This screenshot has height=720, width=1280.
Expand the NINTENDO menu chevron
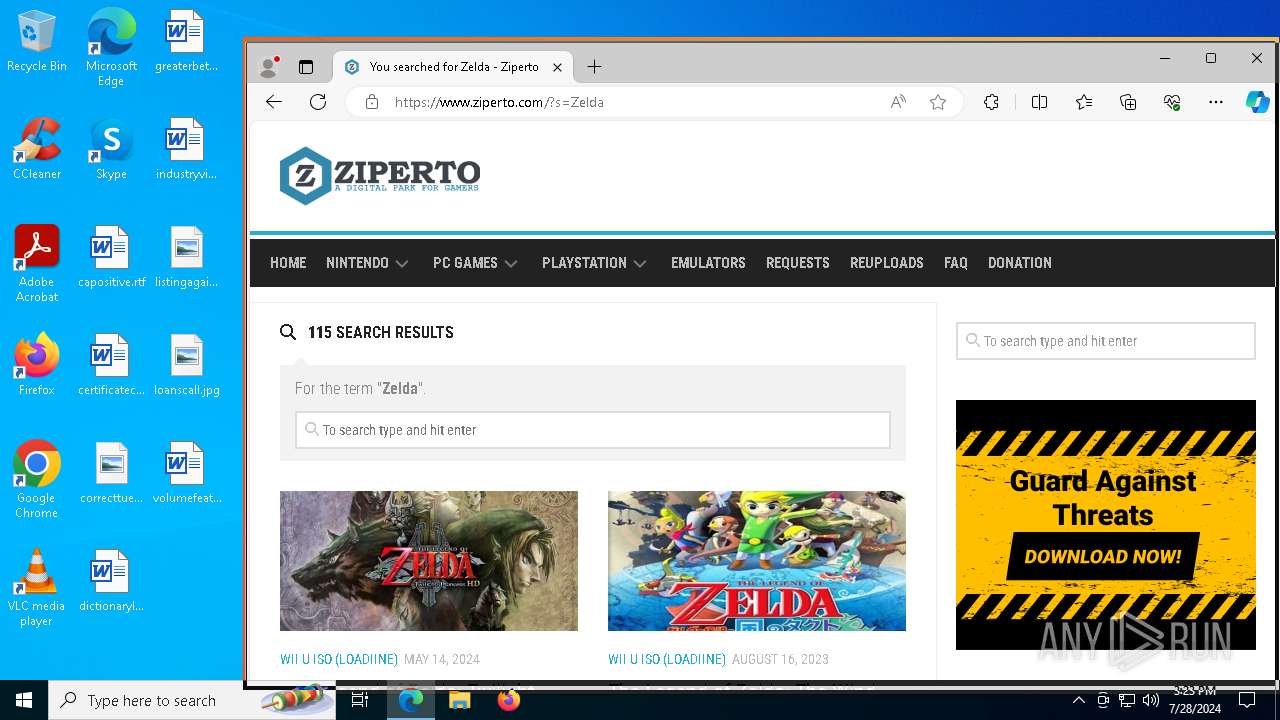[402, 264]
